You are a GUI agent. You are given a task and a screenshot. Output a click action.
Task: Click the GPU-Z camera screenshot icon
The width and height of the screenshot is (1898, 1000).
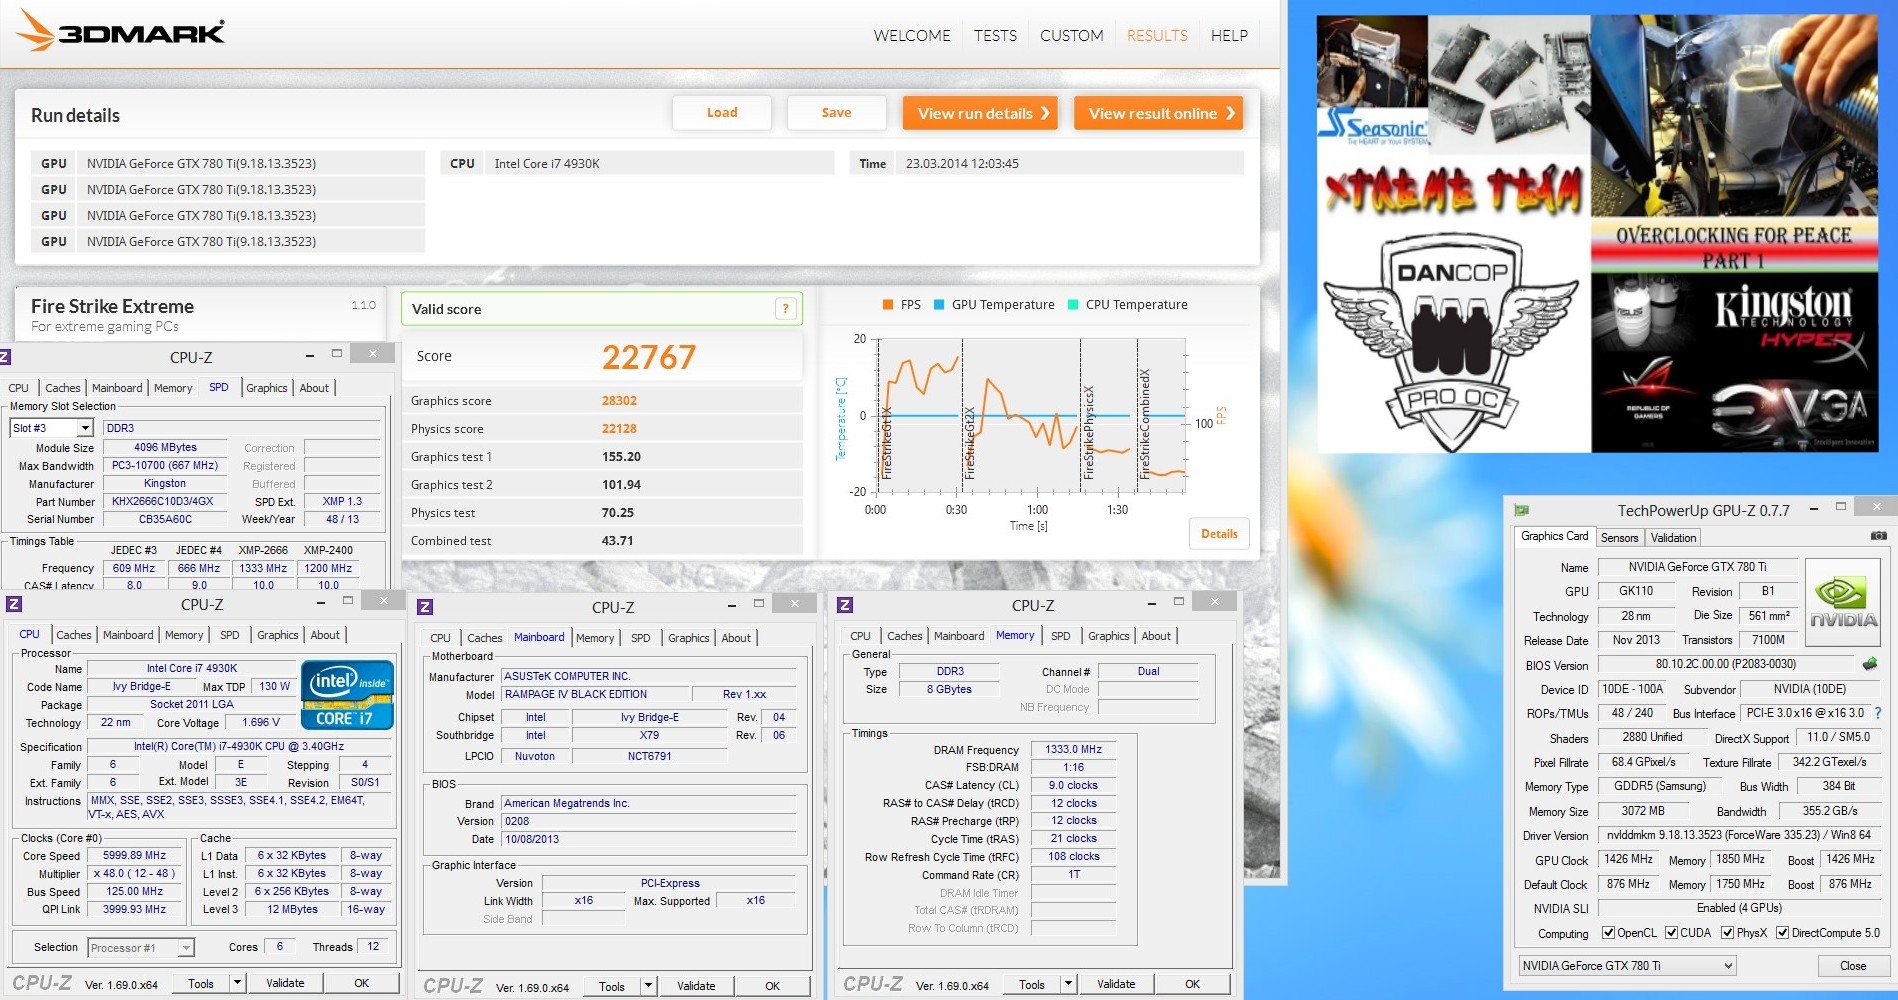tap(1878, 536)
